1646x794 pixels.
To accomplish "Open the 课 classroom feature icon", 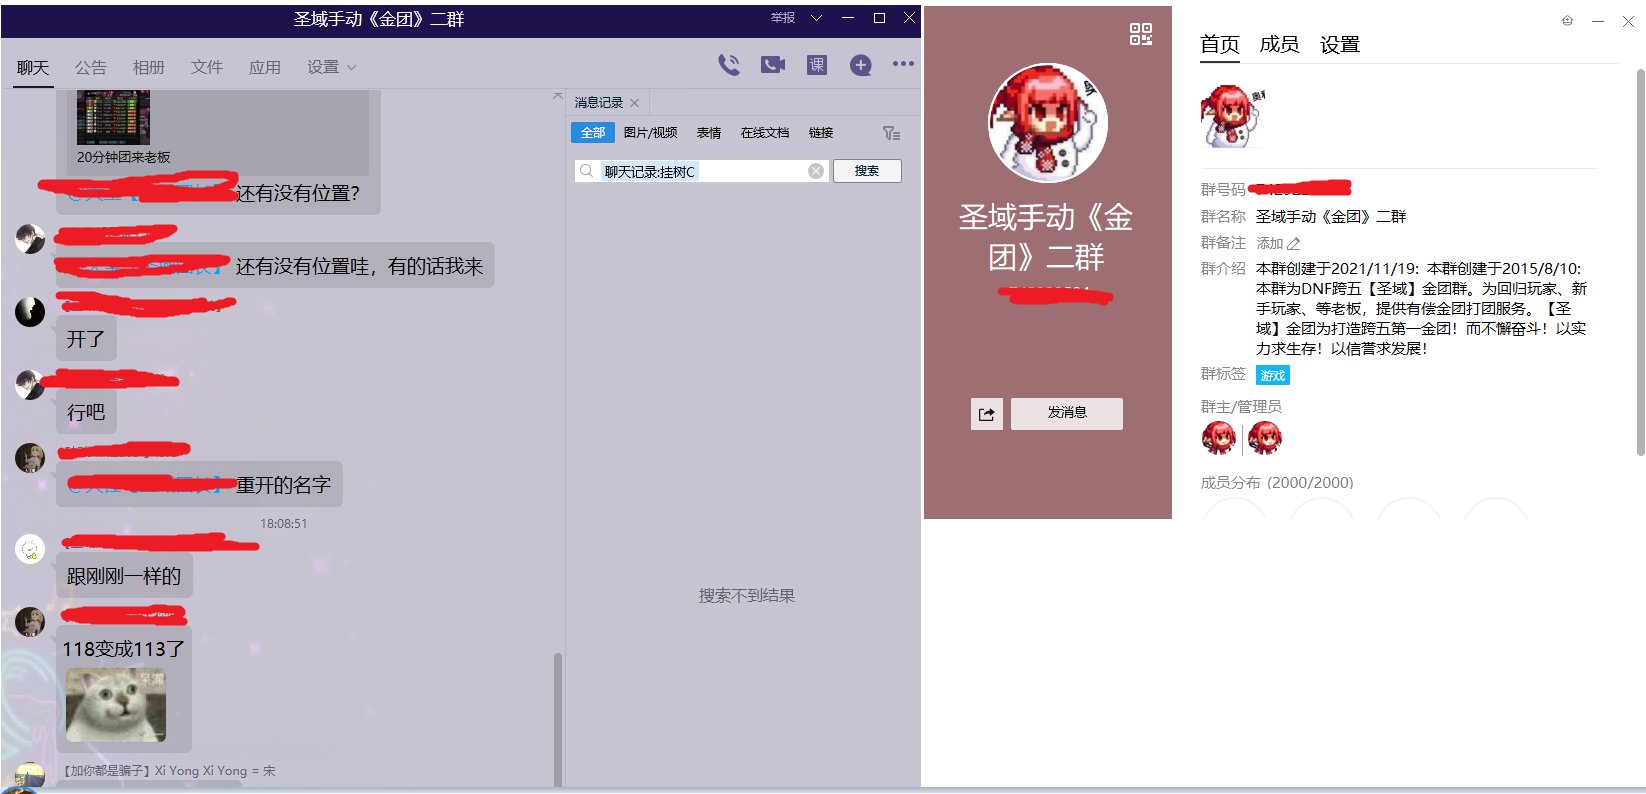I will 817,65.
